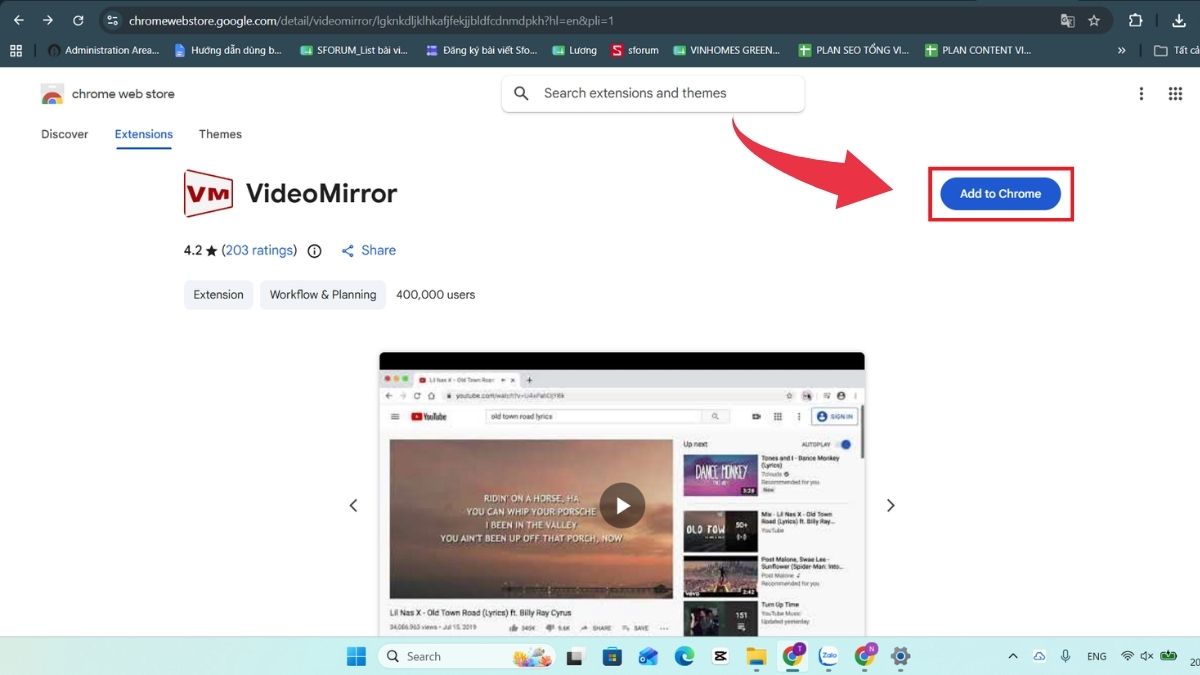
Task: Open the bookmarks bar apps grid icon
Action: pos(16,50)
